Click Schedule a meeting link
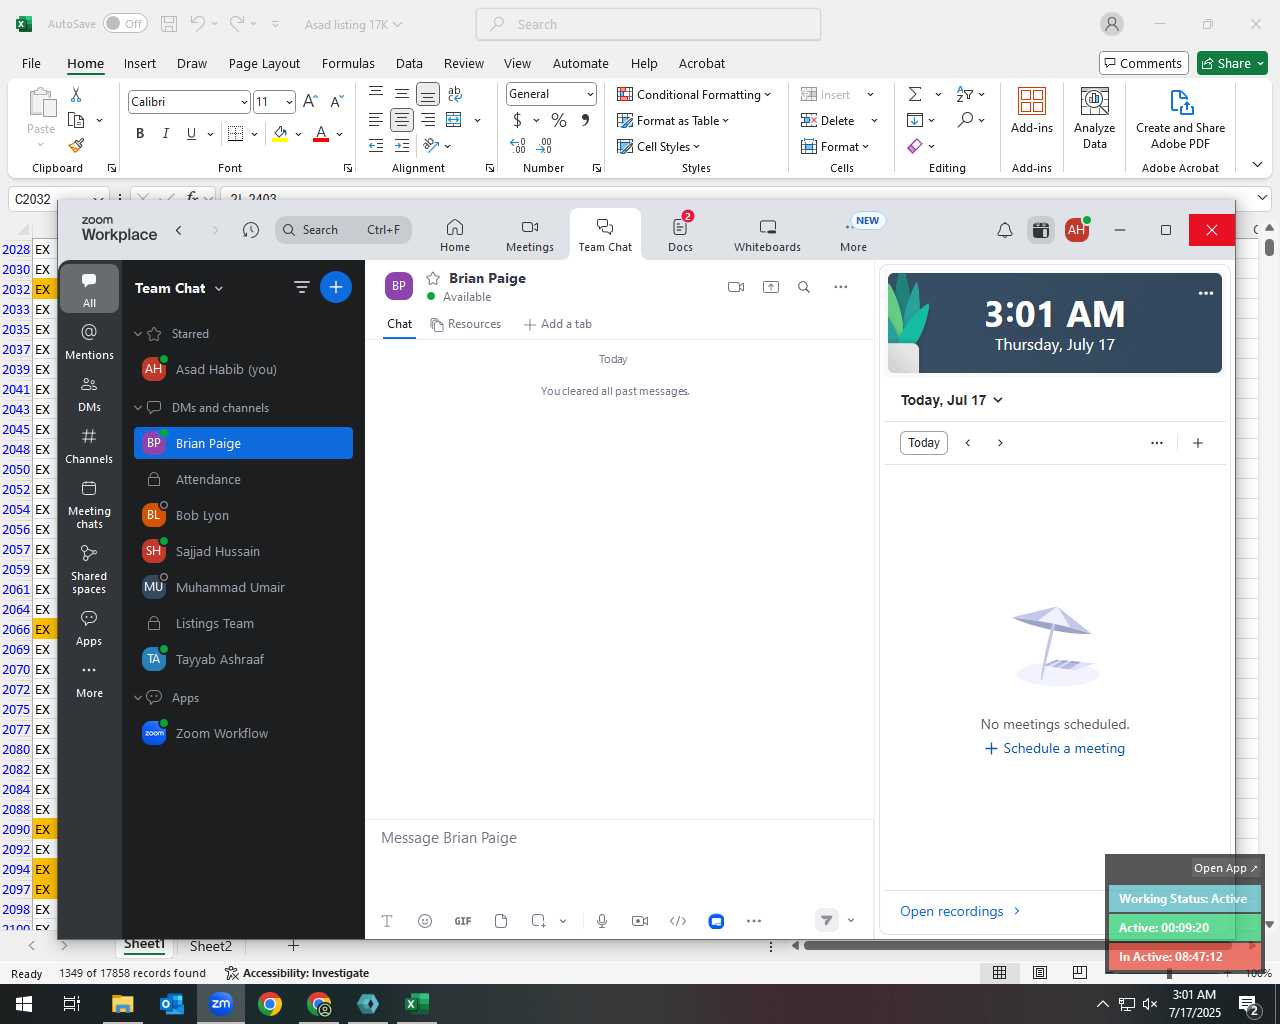1280x1024 pixels. (x=1055, y=748)
